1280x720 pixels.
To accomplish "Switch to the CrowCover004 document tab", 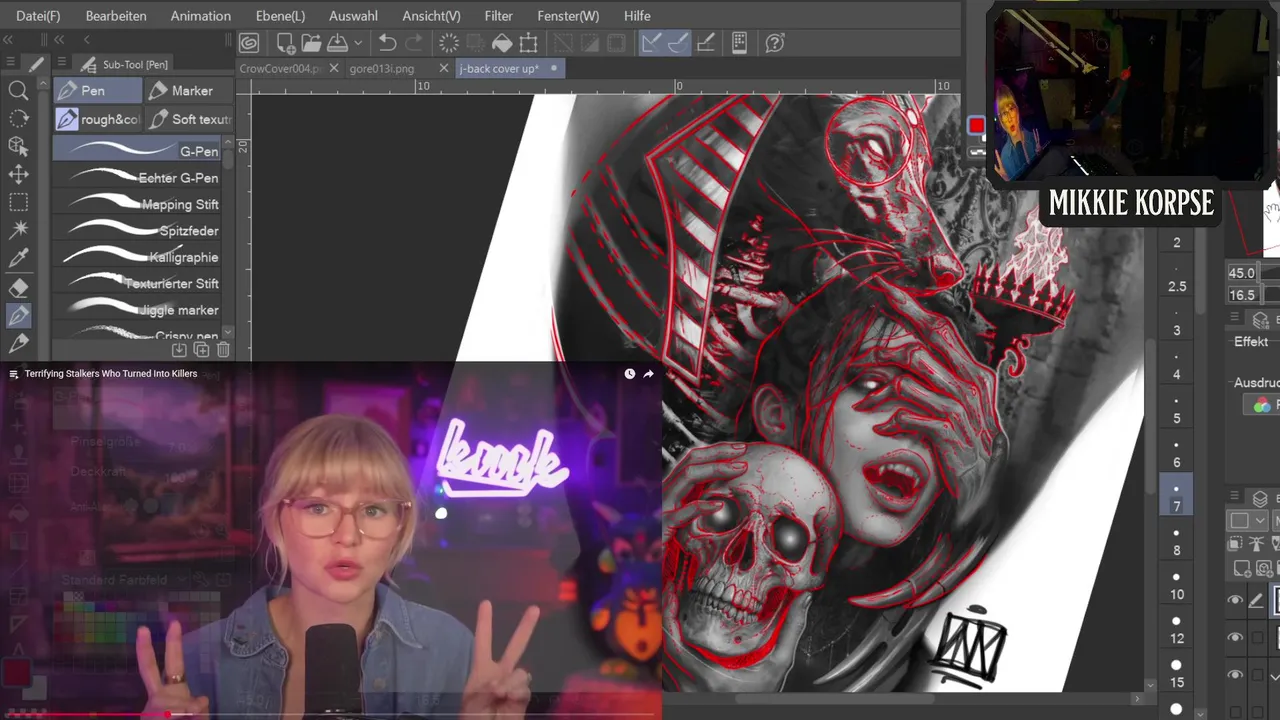I will pos(279,68).
